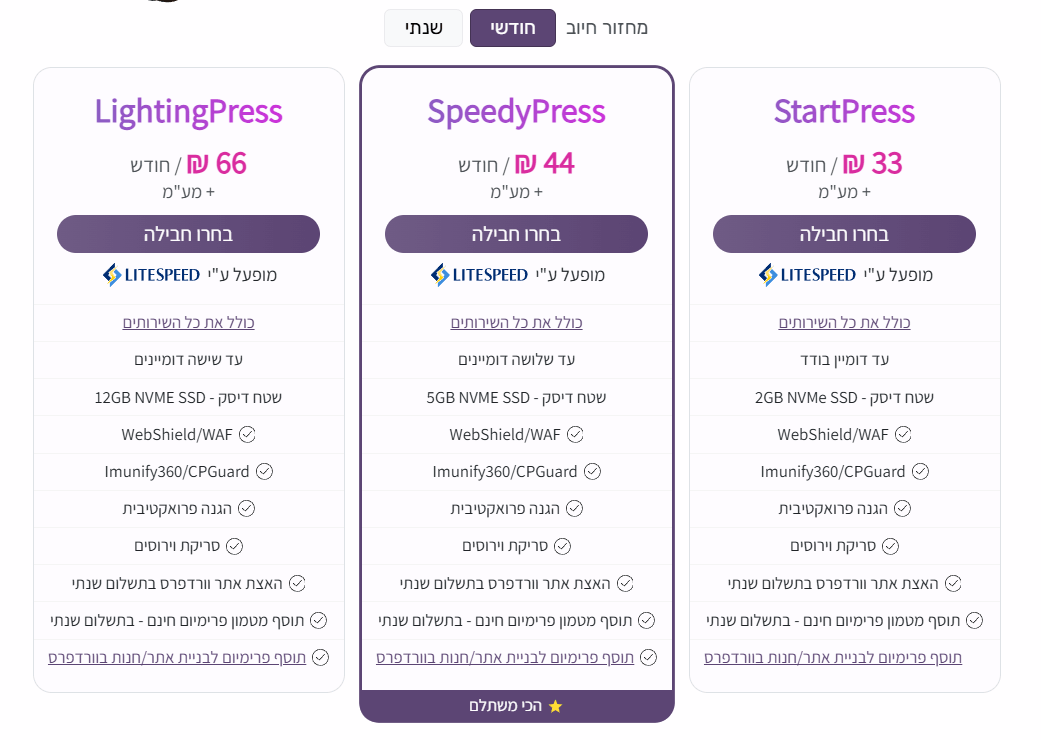1041x740 pixels.
Task: Click the LiteSpeed logo in the LightingPress plan
Action: tap(151, 275)
